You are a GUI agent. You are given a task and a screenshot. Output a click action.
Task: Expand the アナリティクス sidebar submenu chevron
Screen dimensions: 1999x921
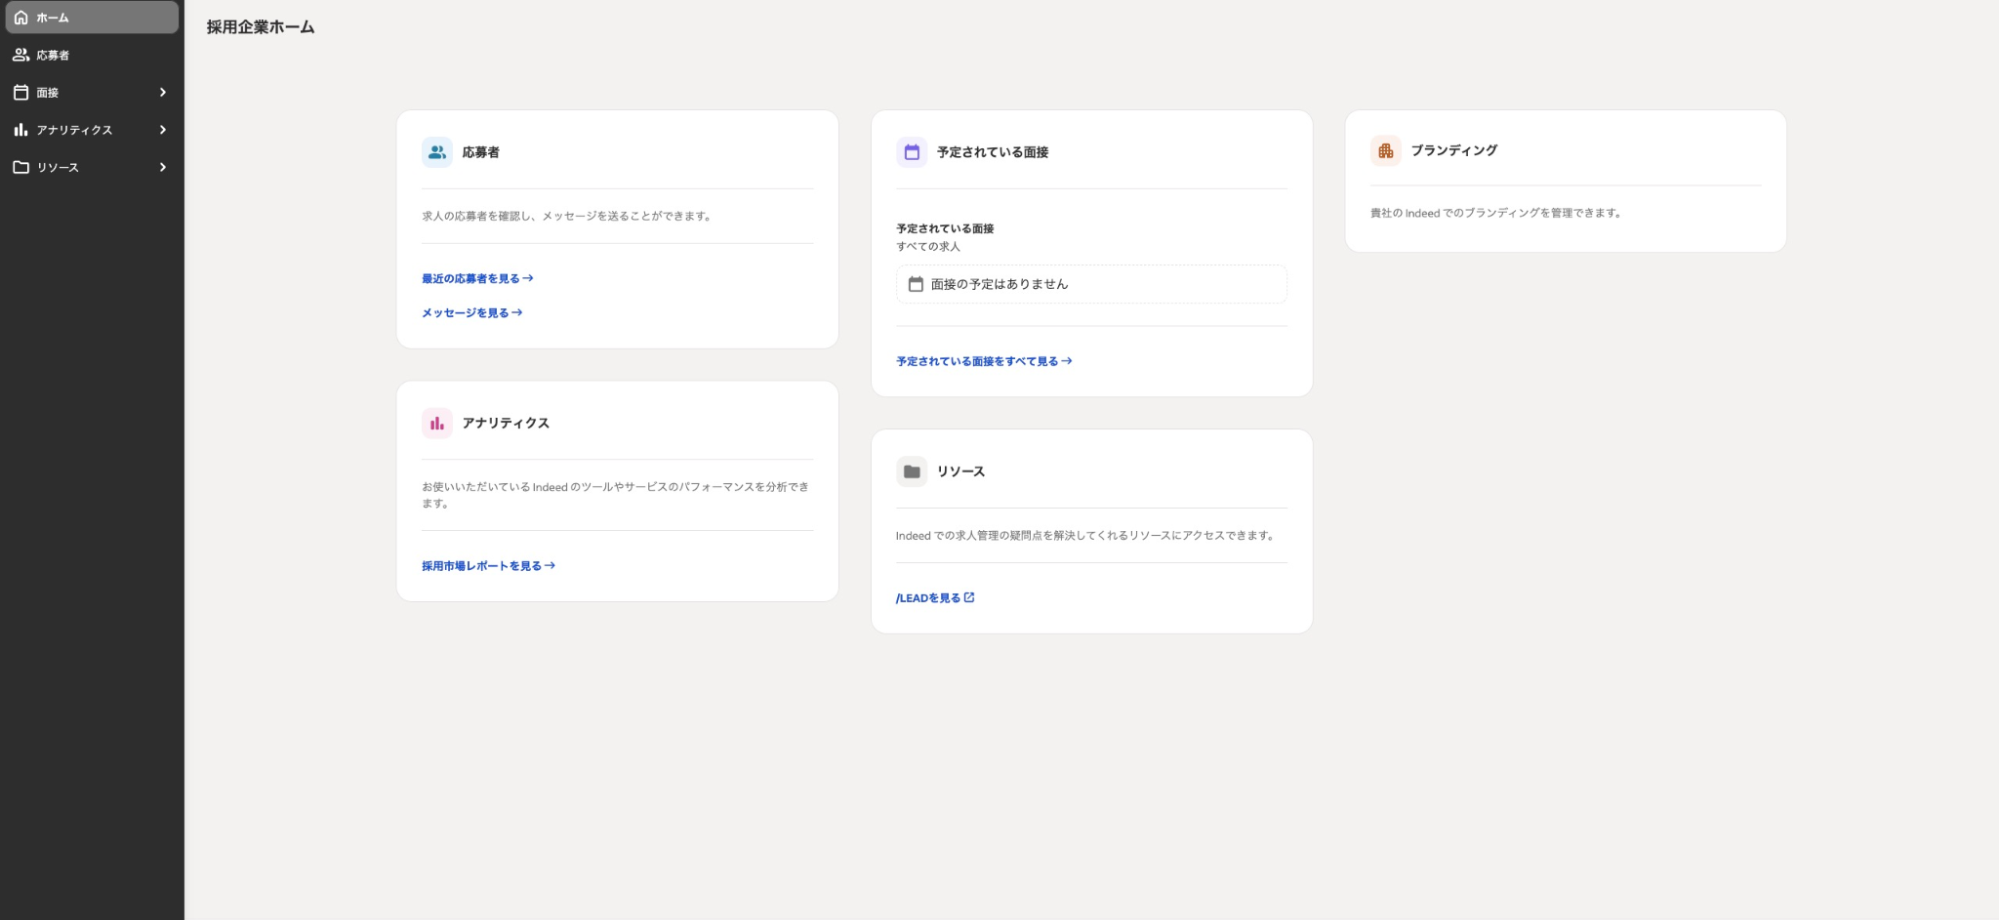click(x=163, y=130)
